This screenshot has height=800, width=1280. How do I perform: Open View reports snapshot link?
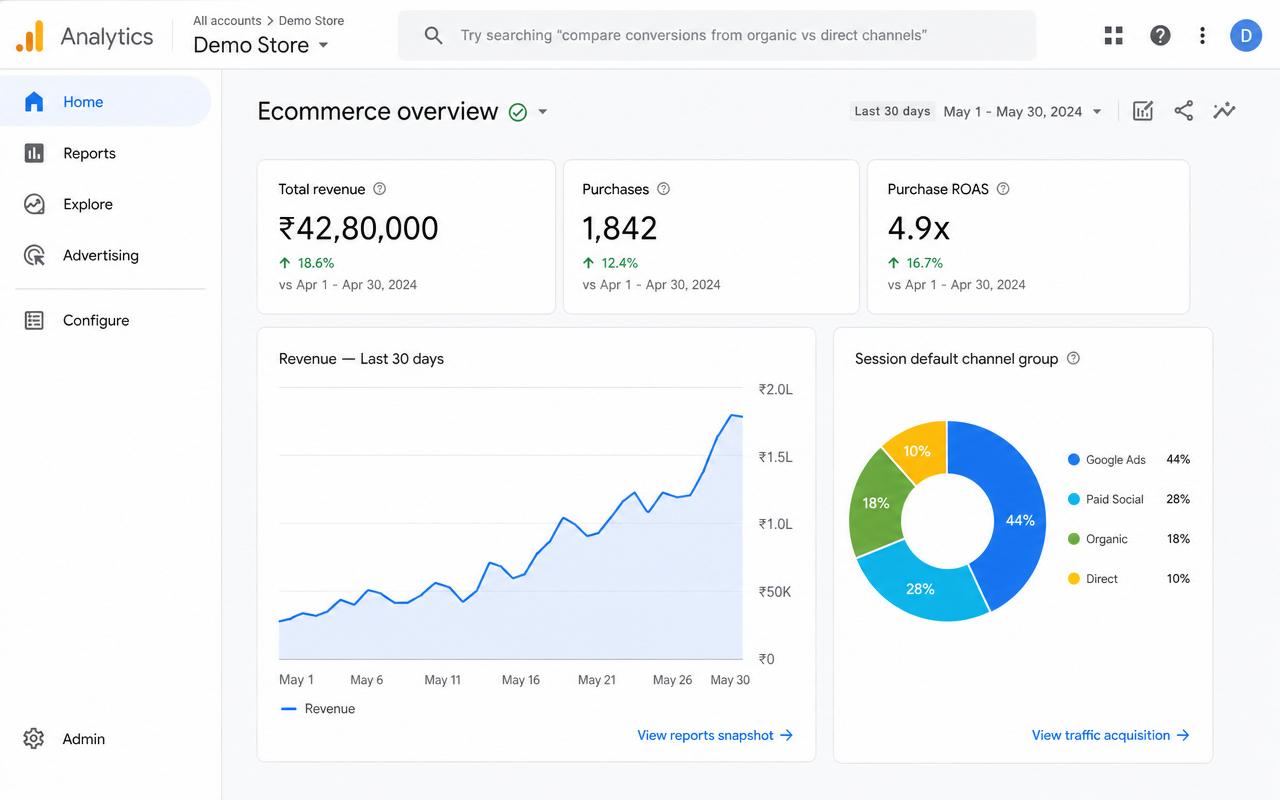point(715,735)
